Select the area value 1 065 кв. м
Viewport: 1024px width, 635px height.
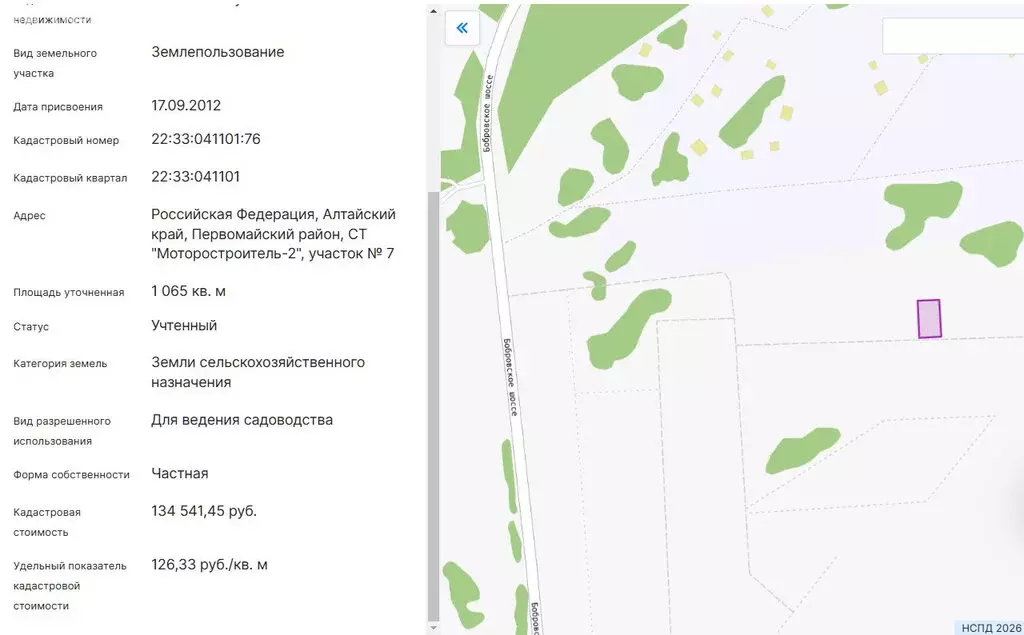(188, 291)
